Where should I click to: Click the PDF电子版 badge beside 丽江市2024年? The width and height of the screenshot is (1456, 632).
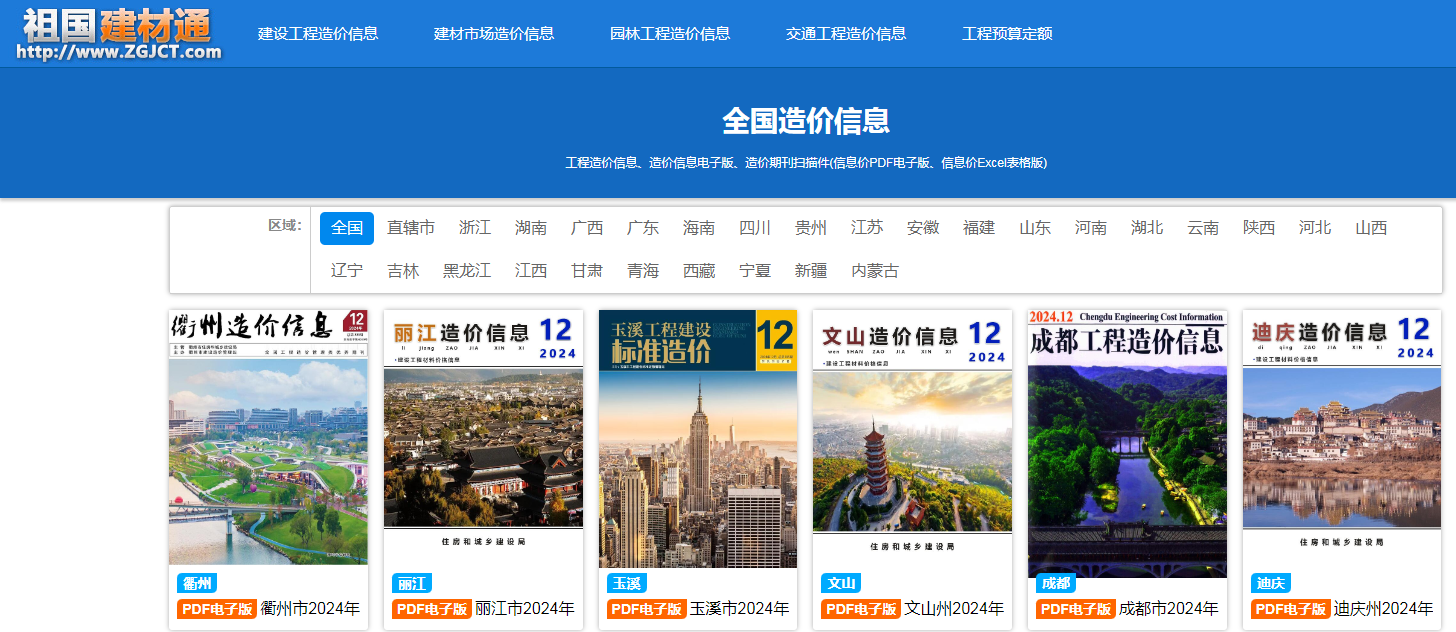[x=432, y=608]
